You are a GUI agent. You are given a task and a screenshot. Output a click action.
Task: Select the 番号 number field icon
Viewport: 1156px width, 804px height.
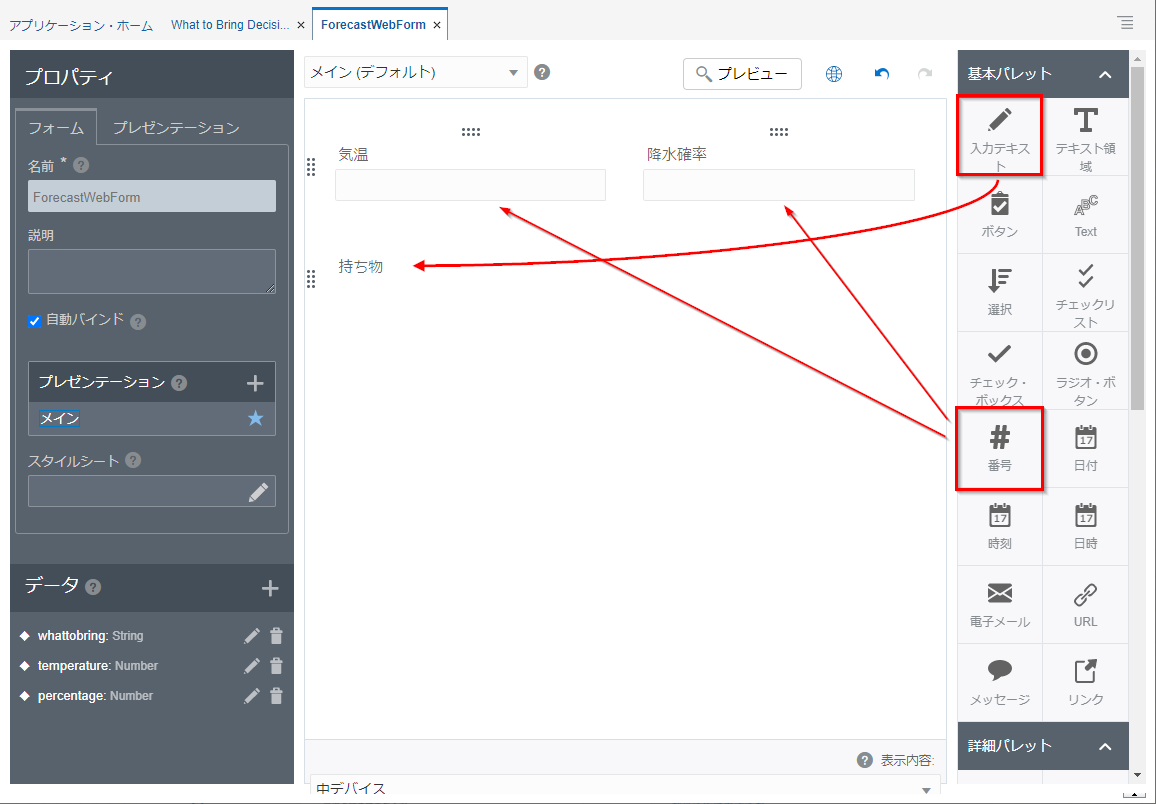[999, 447]
